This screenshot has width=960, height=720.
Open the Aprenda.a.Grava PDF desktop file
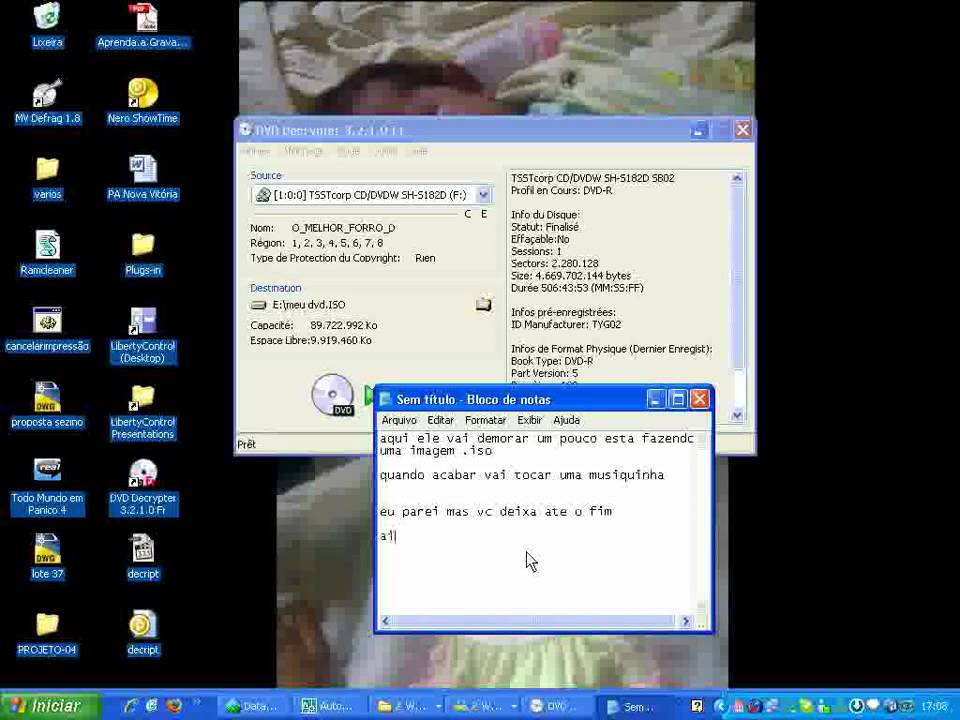tap(143, 24)
